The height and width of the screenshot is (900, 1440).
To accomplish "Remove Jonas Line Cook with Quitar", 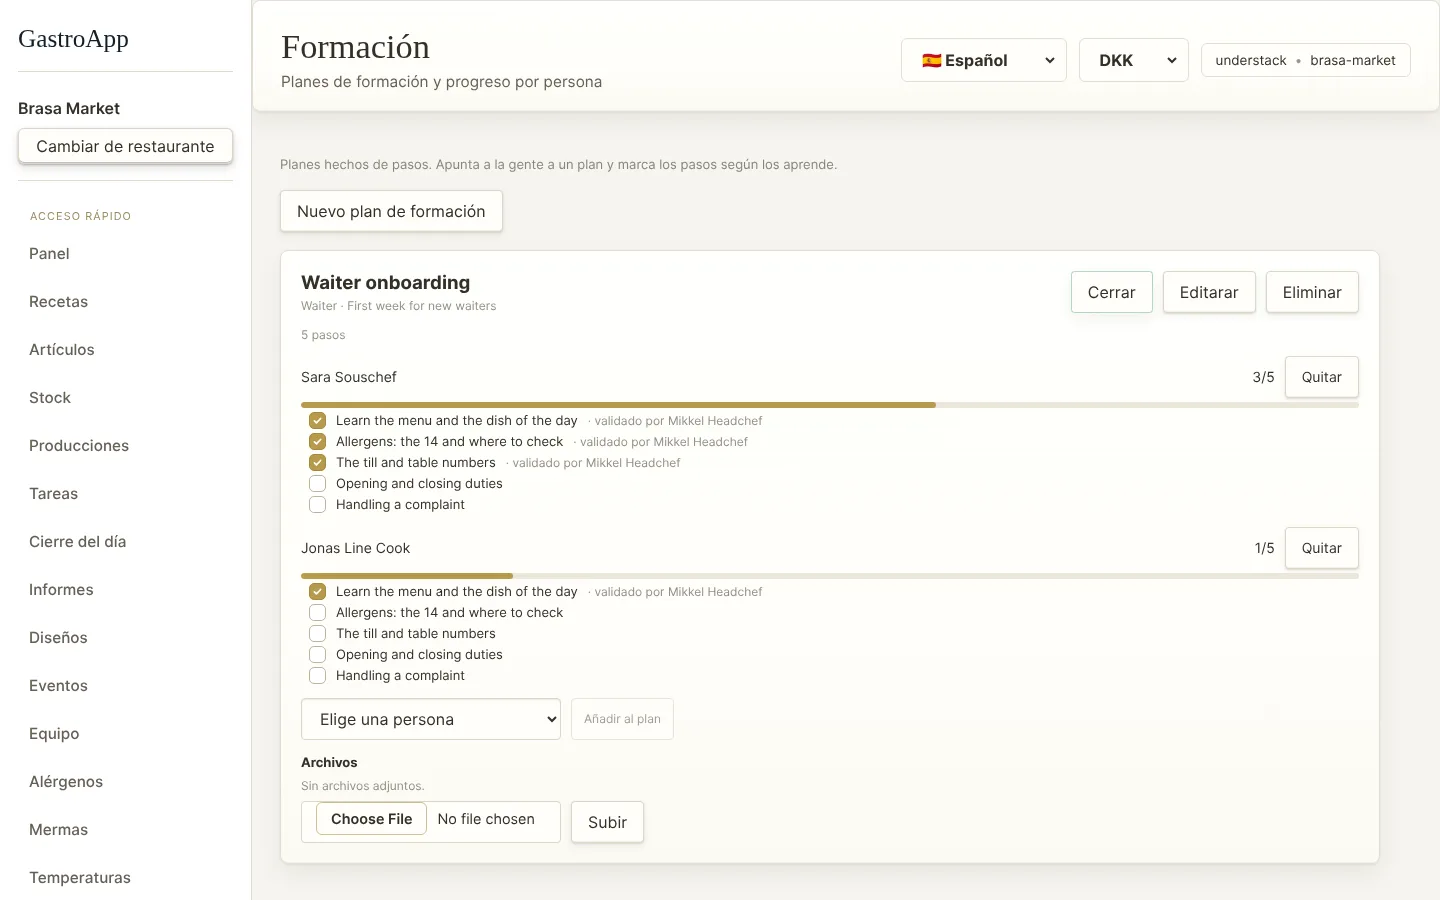I will [x=1322, y=548].
